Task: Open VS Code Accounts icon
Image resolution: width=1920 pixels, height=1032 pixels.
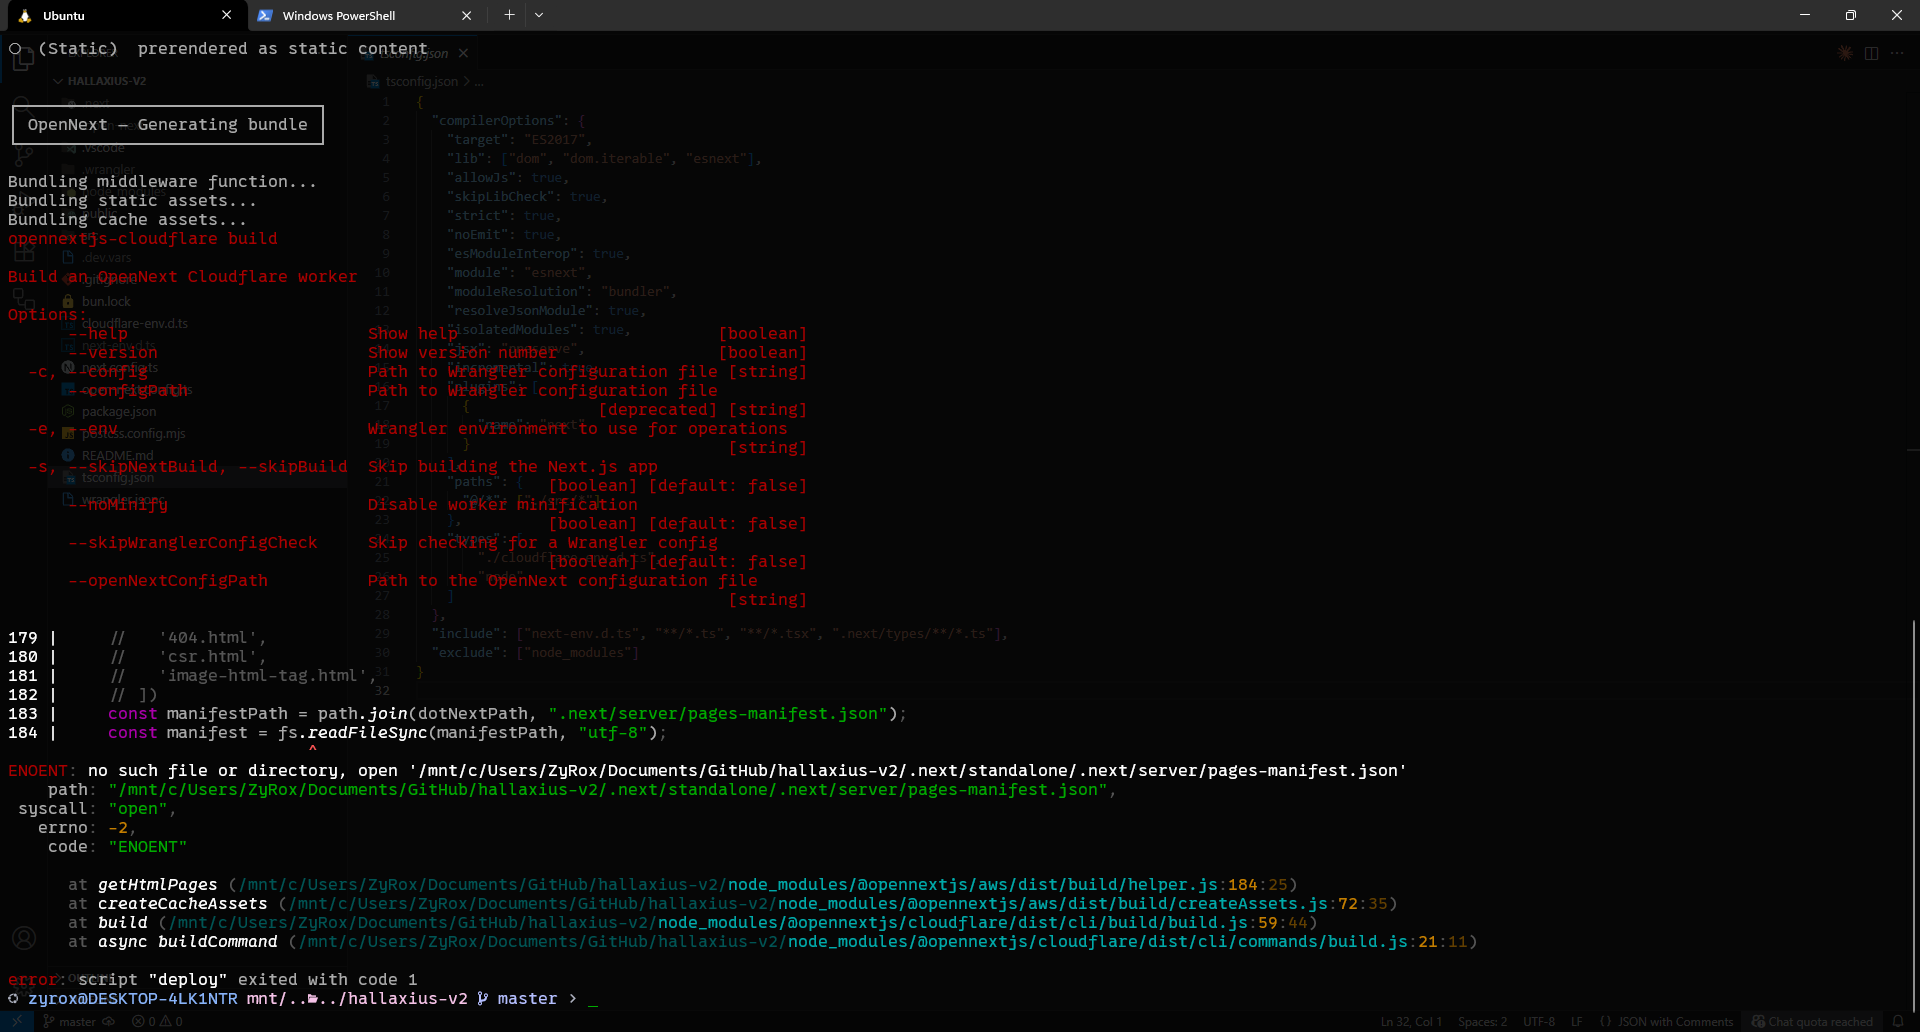Action: (x=23, y=938)
